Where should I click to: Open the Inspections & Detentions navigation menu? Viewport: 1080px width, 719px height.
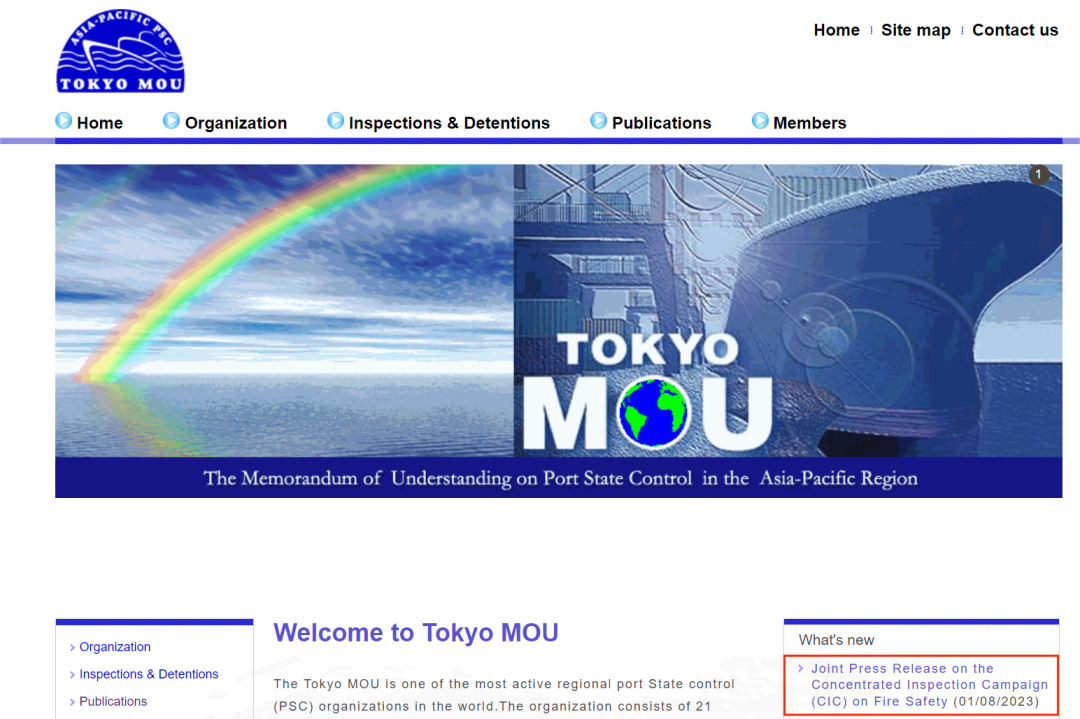pyautogui.click(x=449, y=123)
